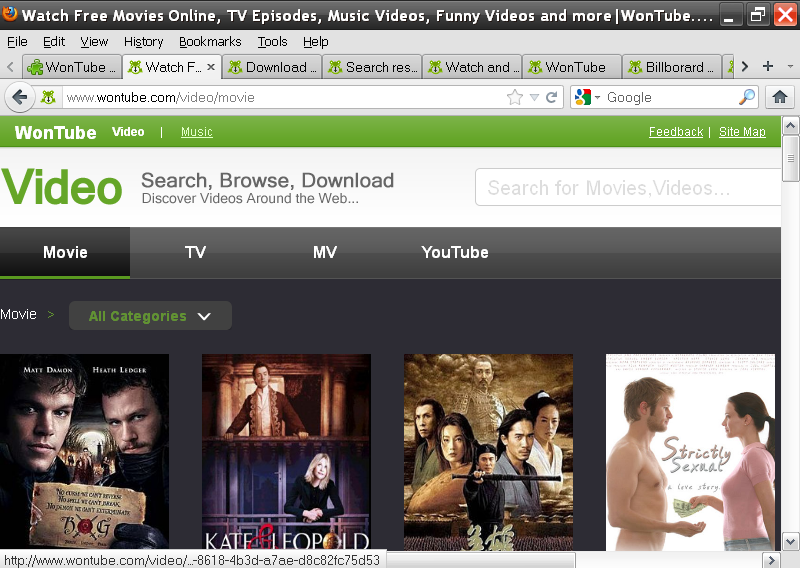800x568 pixels.
Task: Select the MV section tab
Action: [x=325, y=253]
